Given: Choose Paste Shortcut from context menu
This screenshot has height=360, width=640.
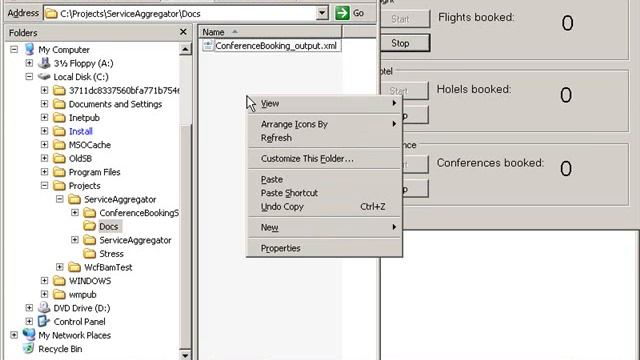Looking at the screenshot, I should coord(324,193).
